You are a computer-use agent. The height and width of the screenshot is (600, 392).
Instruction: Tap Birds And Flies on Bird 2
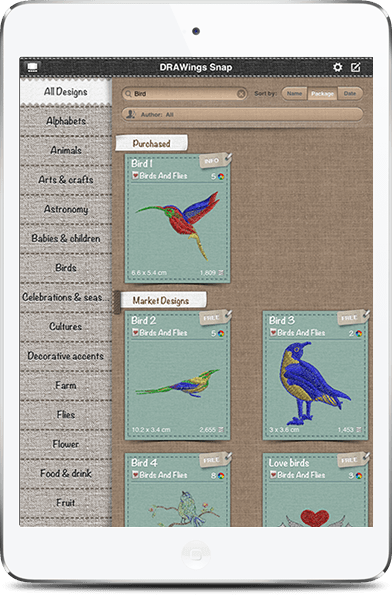coord(163,333)
